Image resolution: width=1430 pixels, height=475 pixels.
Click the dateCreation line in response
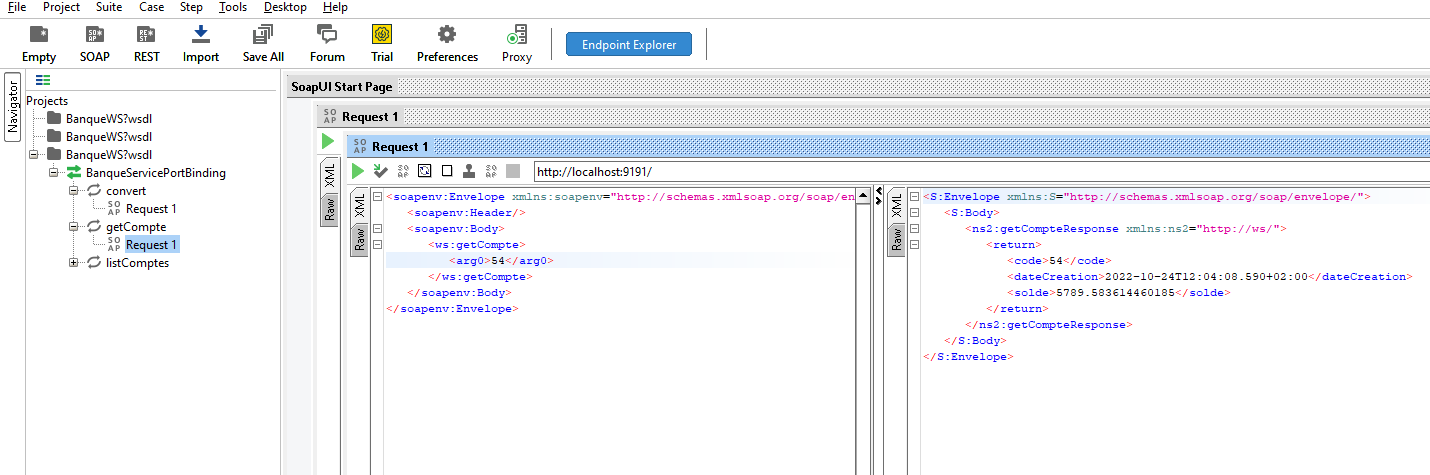coord(1209,277)
